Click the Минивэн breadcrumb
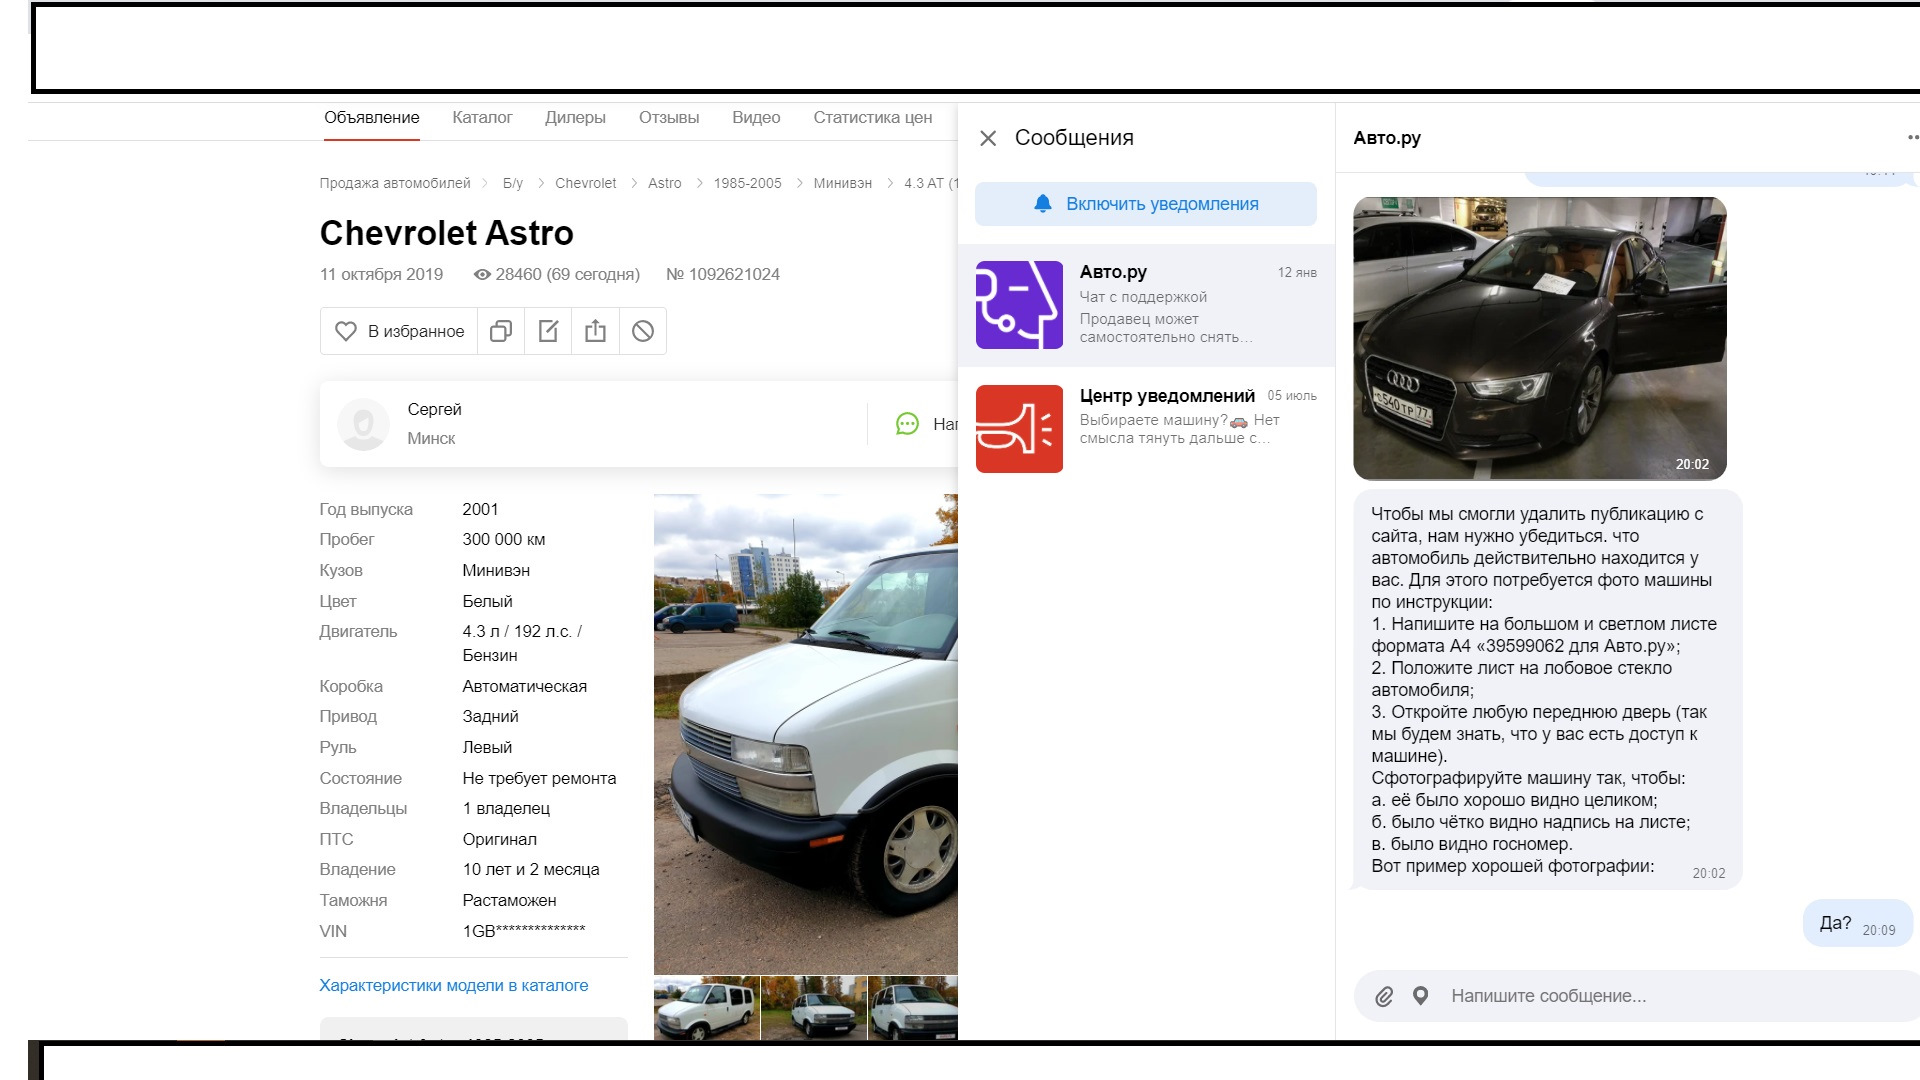This screenshot has width=1920, height=1080. (843, 183)
